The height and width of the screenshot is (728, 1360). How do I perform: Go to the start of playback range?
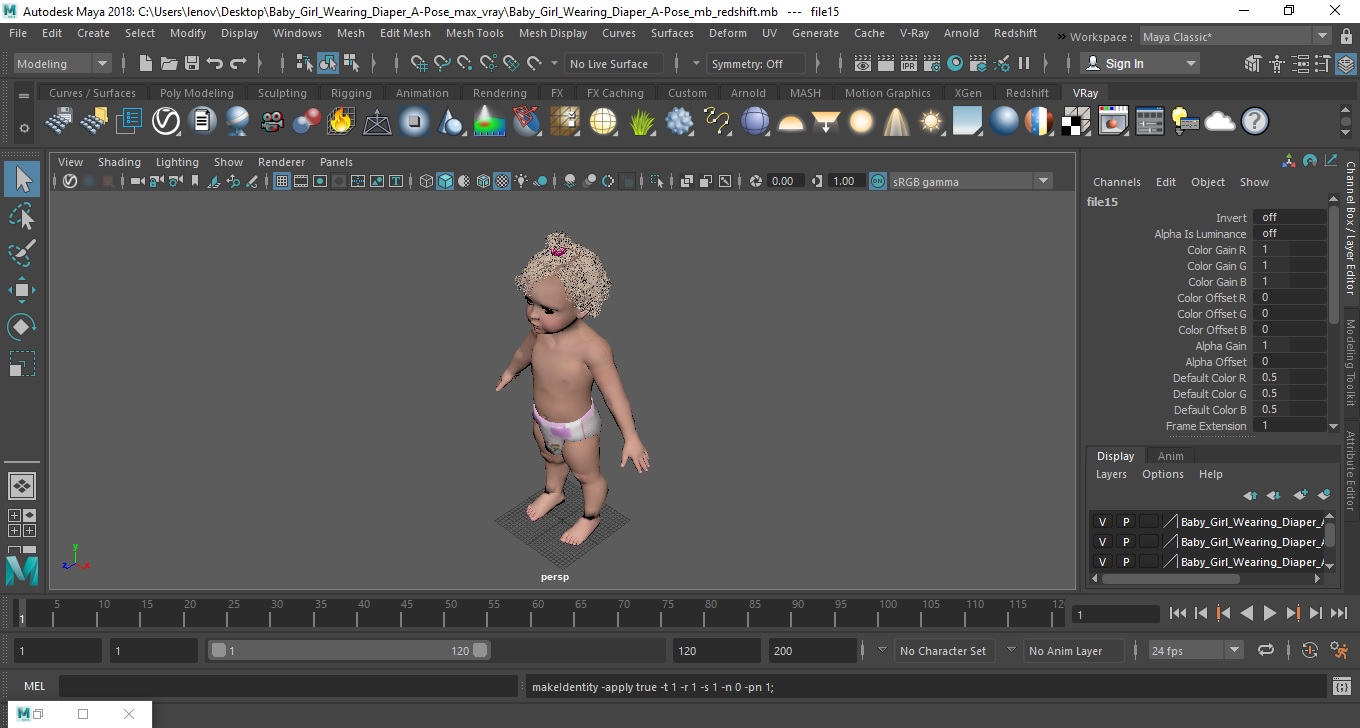point(1178,613)
